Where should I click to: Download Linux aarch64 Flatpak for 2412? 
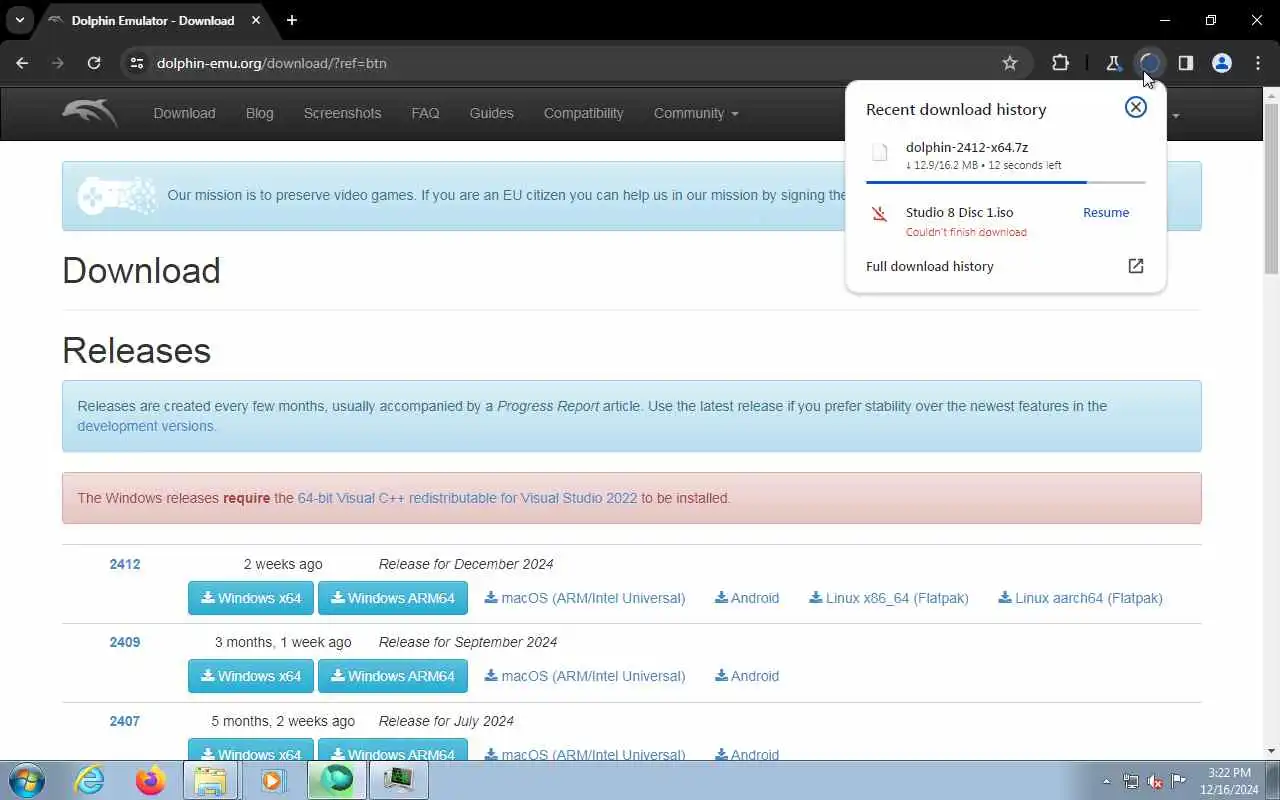point(1080,598)
